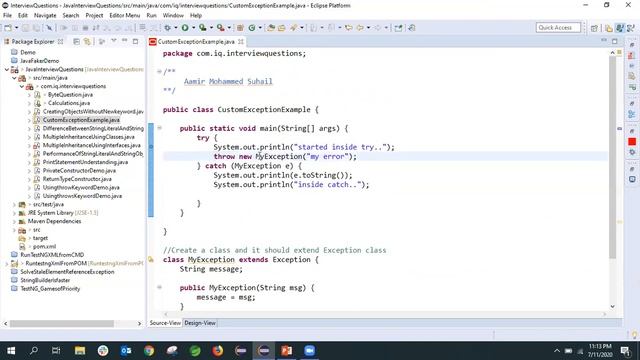Open the External Tools dropdown arrow
640x360 pixels.
(229, 28)
